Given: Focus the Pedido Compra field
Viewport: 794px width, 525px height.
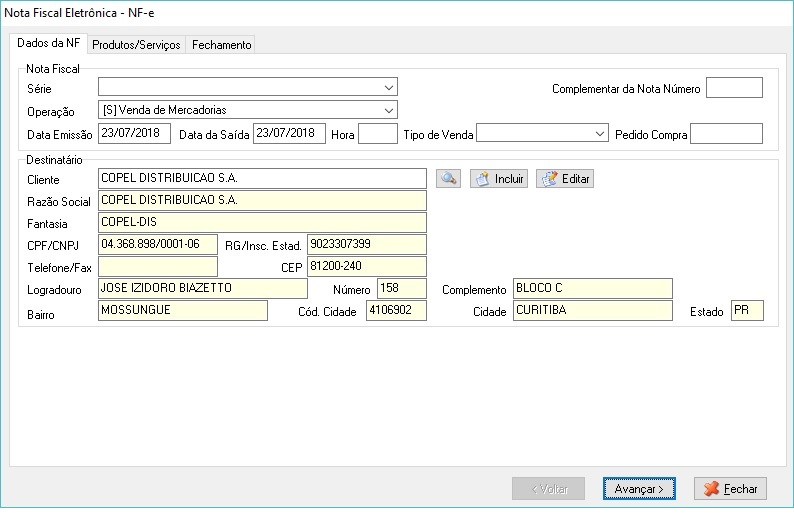Looking at the screenshot, I should (x=726, y=133).
